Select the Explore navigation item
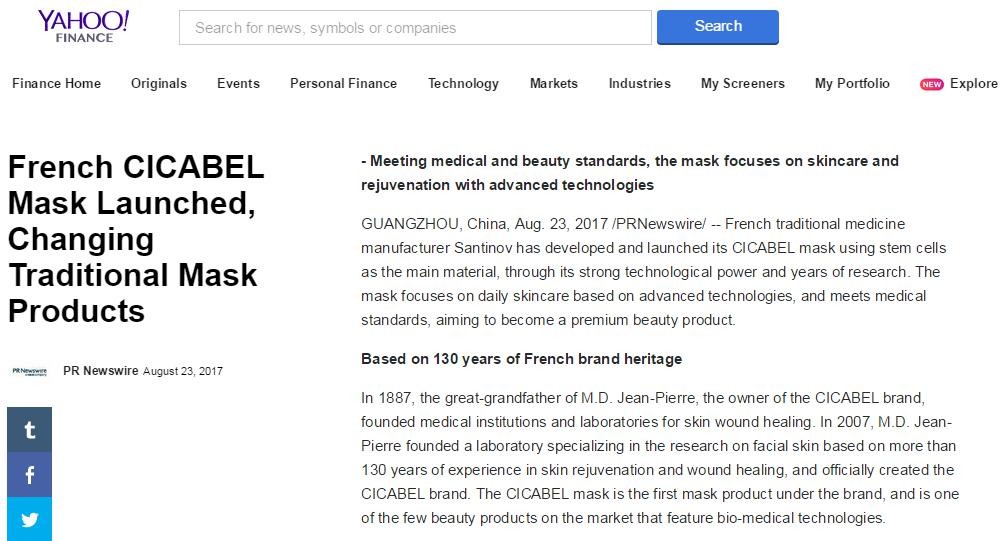 974,84
